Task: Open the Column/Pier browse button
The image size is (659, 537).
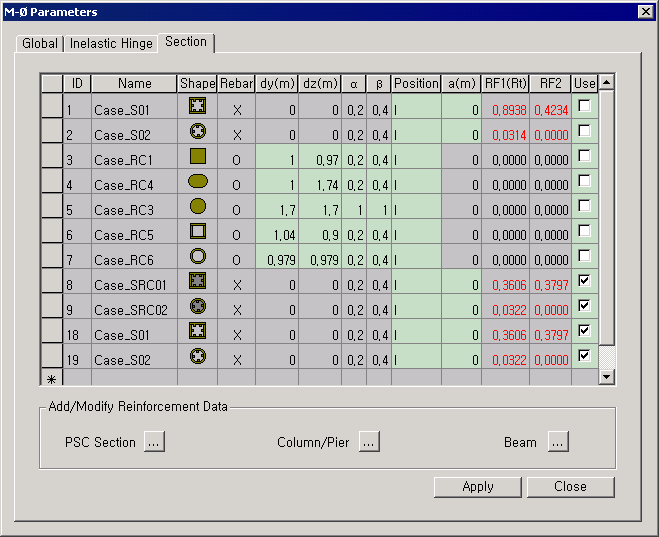Action: tap(369, 442)
